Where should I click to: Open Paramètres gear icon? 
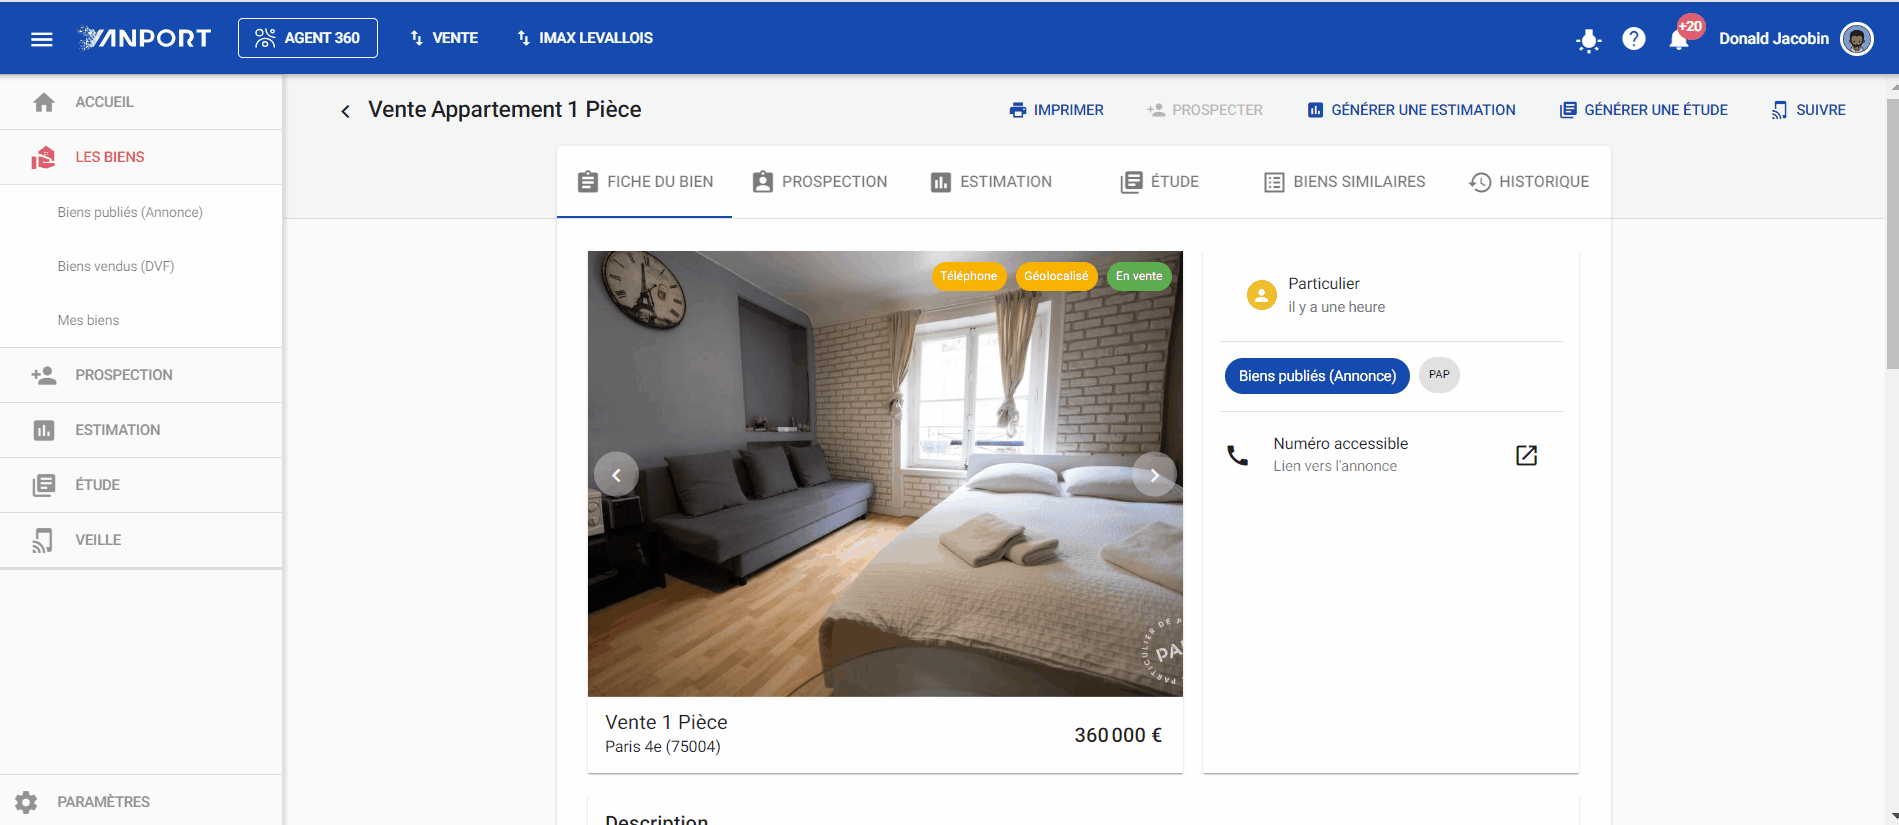click(x=26, y=802)
